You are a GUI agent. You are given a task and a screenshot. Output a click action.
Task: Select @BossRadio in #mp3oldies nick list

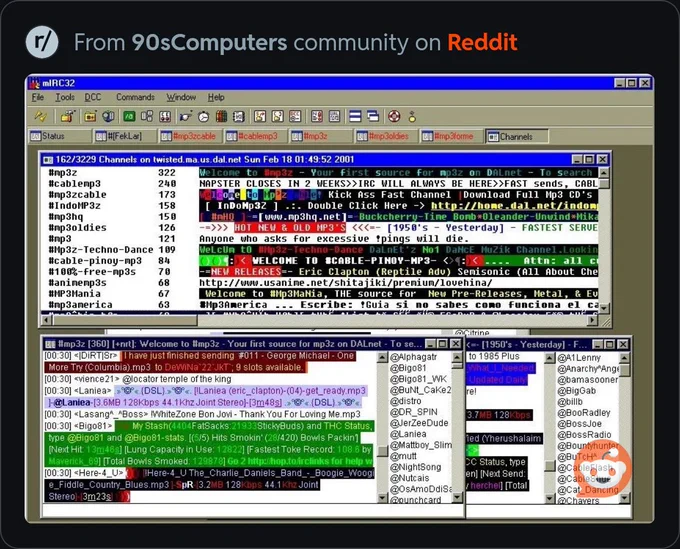coord(584,435)
